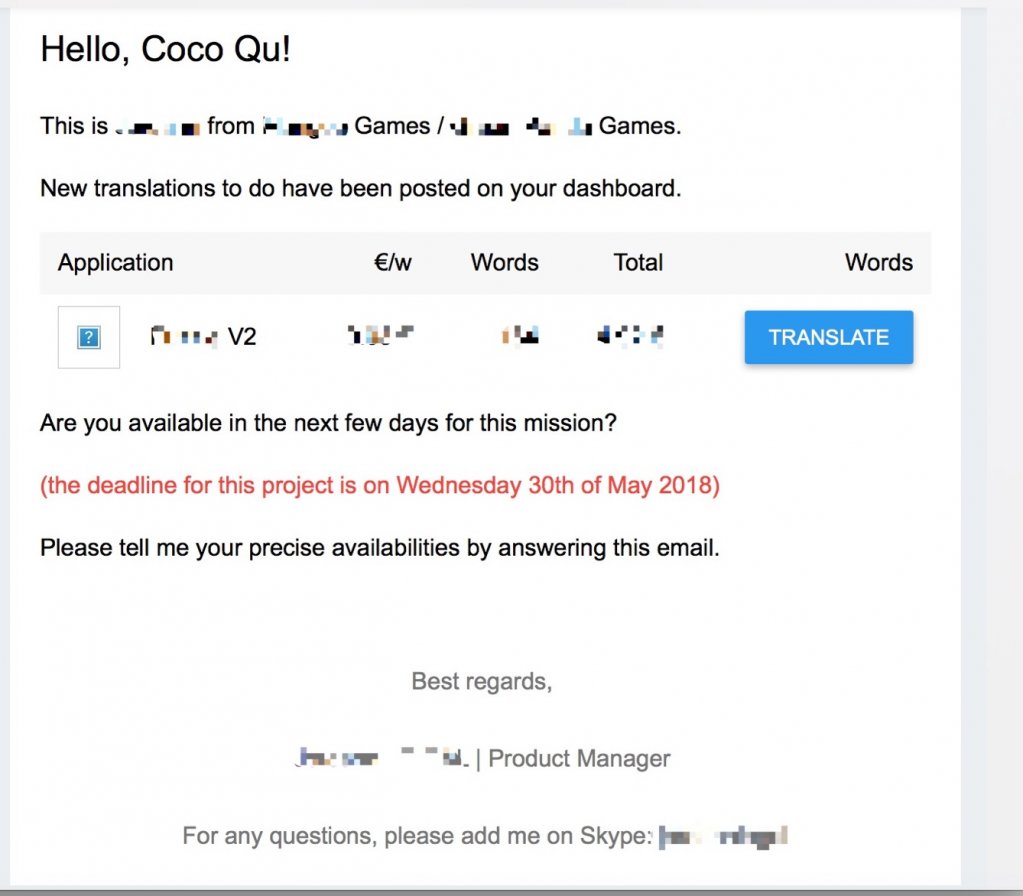1023x896 pixels.
Task: Click the €/w column header
Action: pyautogui.click(x=392, y=262)
